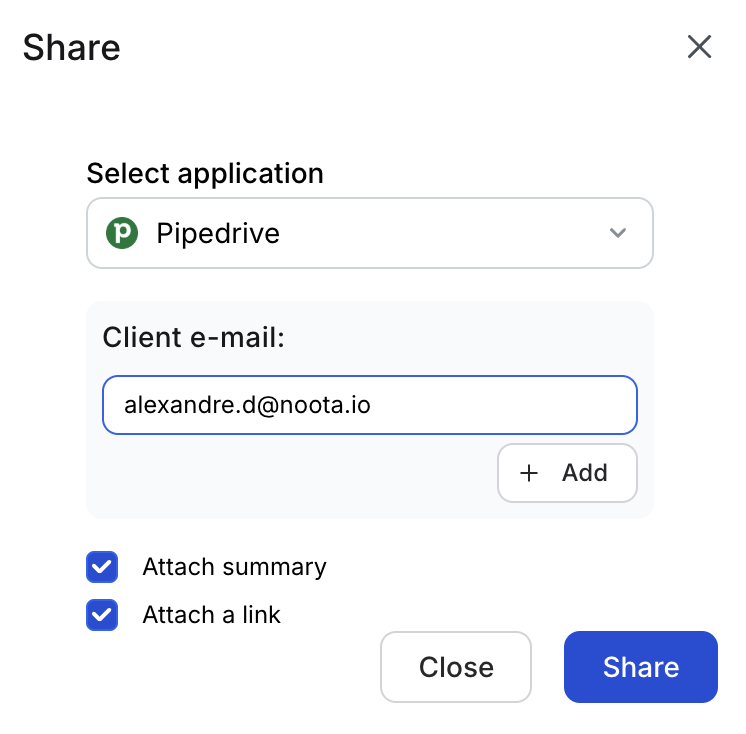Image resolution: width=746 pixels, height=734 pixels.
Task: Click the plus icon in the Add button
Action: [529, 473]
